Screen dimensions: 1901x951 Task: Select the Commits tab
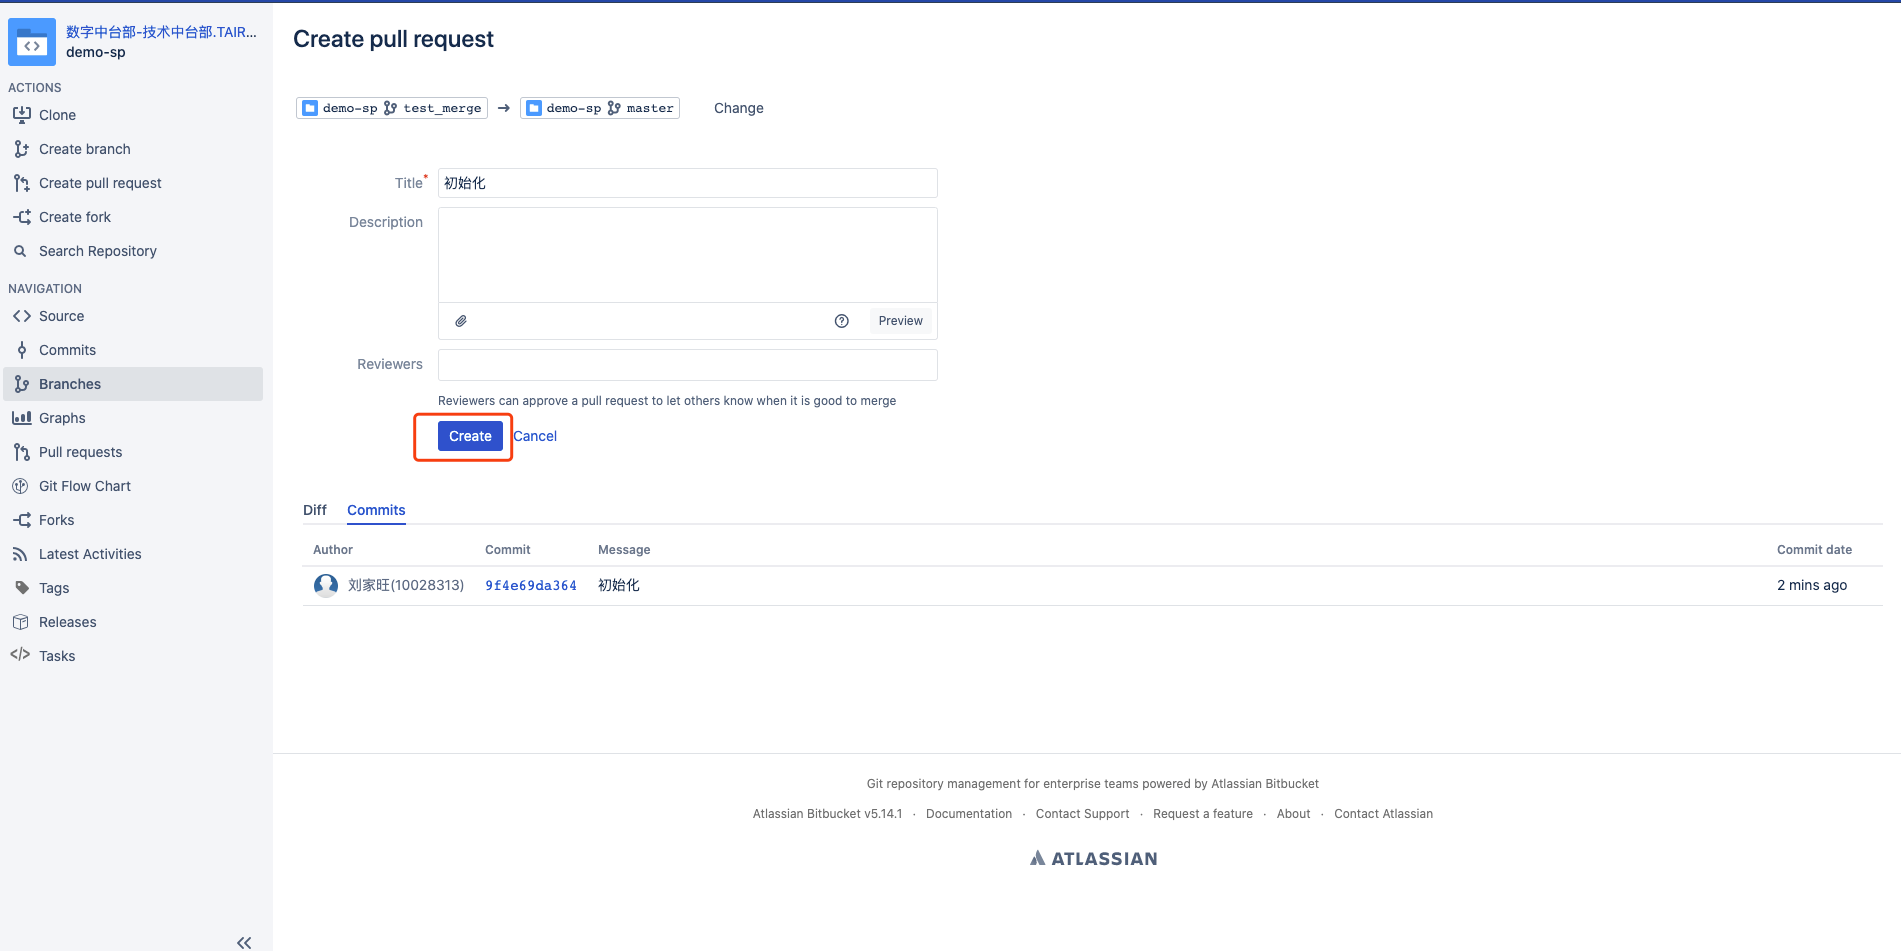376,510
